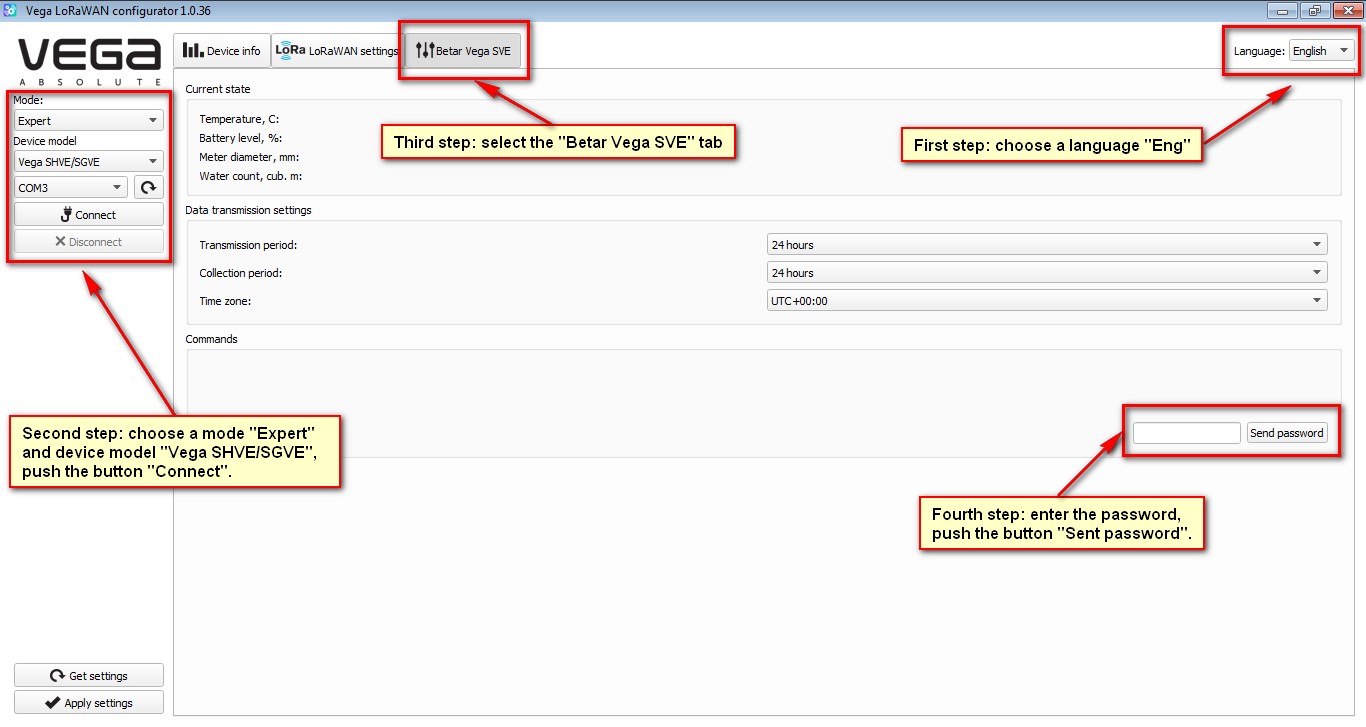
Task: Click the "Mode:" label
Action: [28, 100]
